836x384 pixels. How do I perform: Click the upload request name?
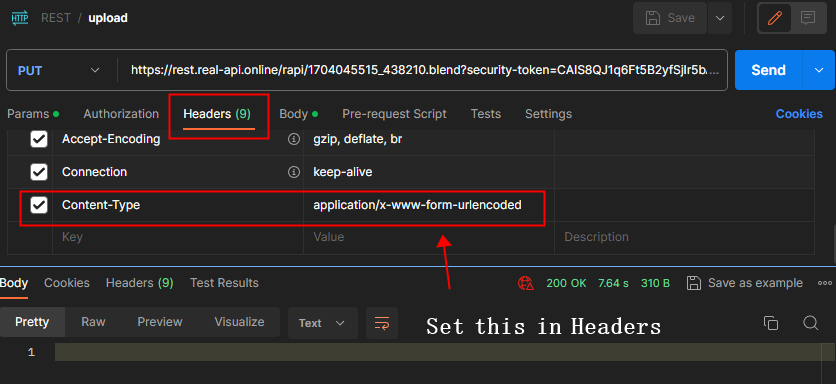pyautogui.click(x=108, y=18)
